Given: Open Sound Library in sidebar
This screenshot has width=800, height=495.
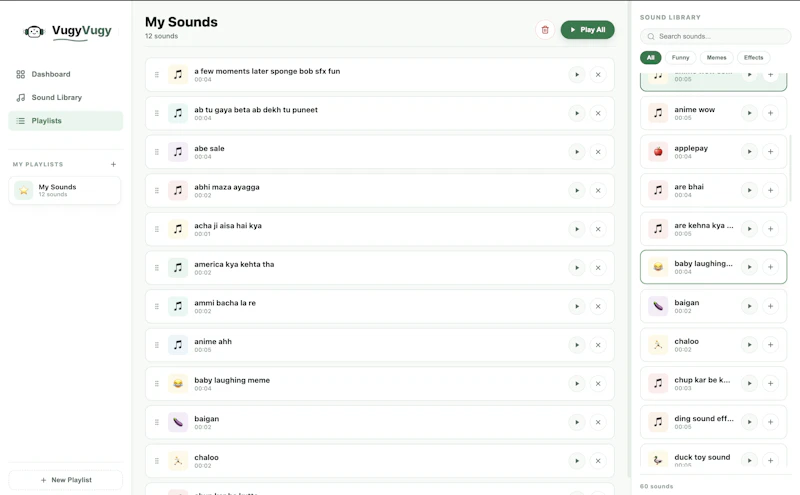Looking at the screenshot, I should [x=65, y=97].
